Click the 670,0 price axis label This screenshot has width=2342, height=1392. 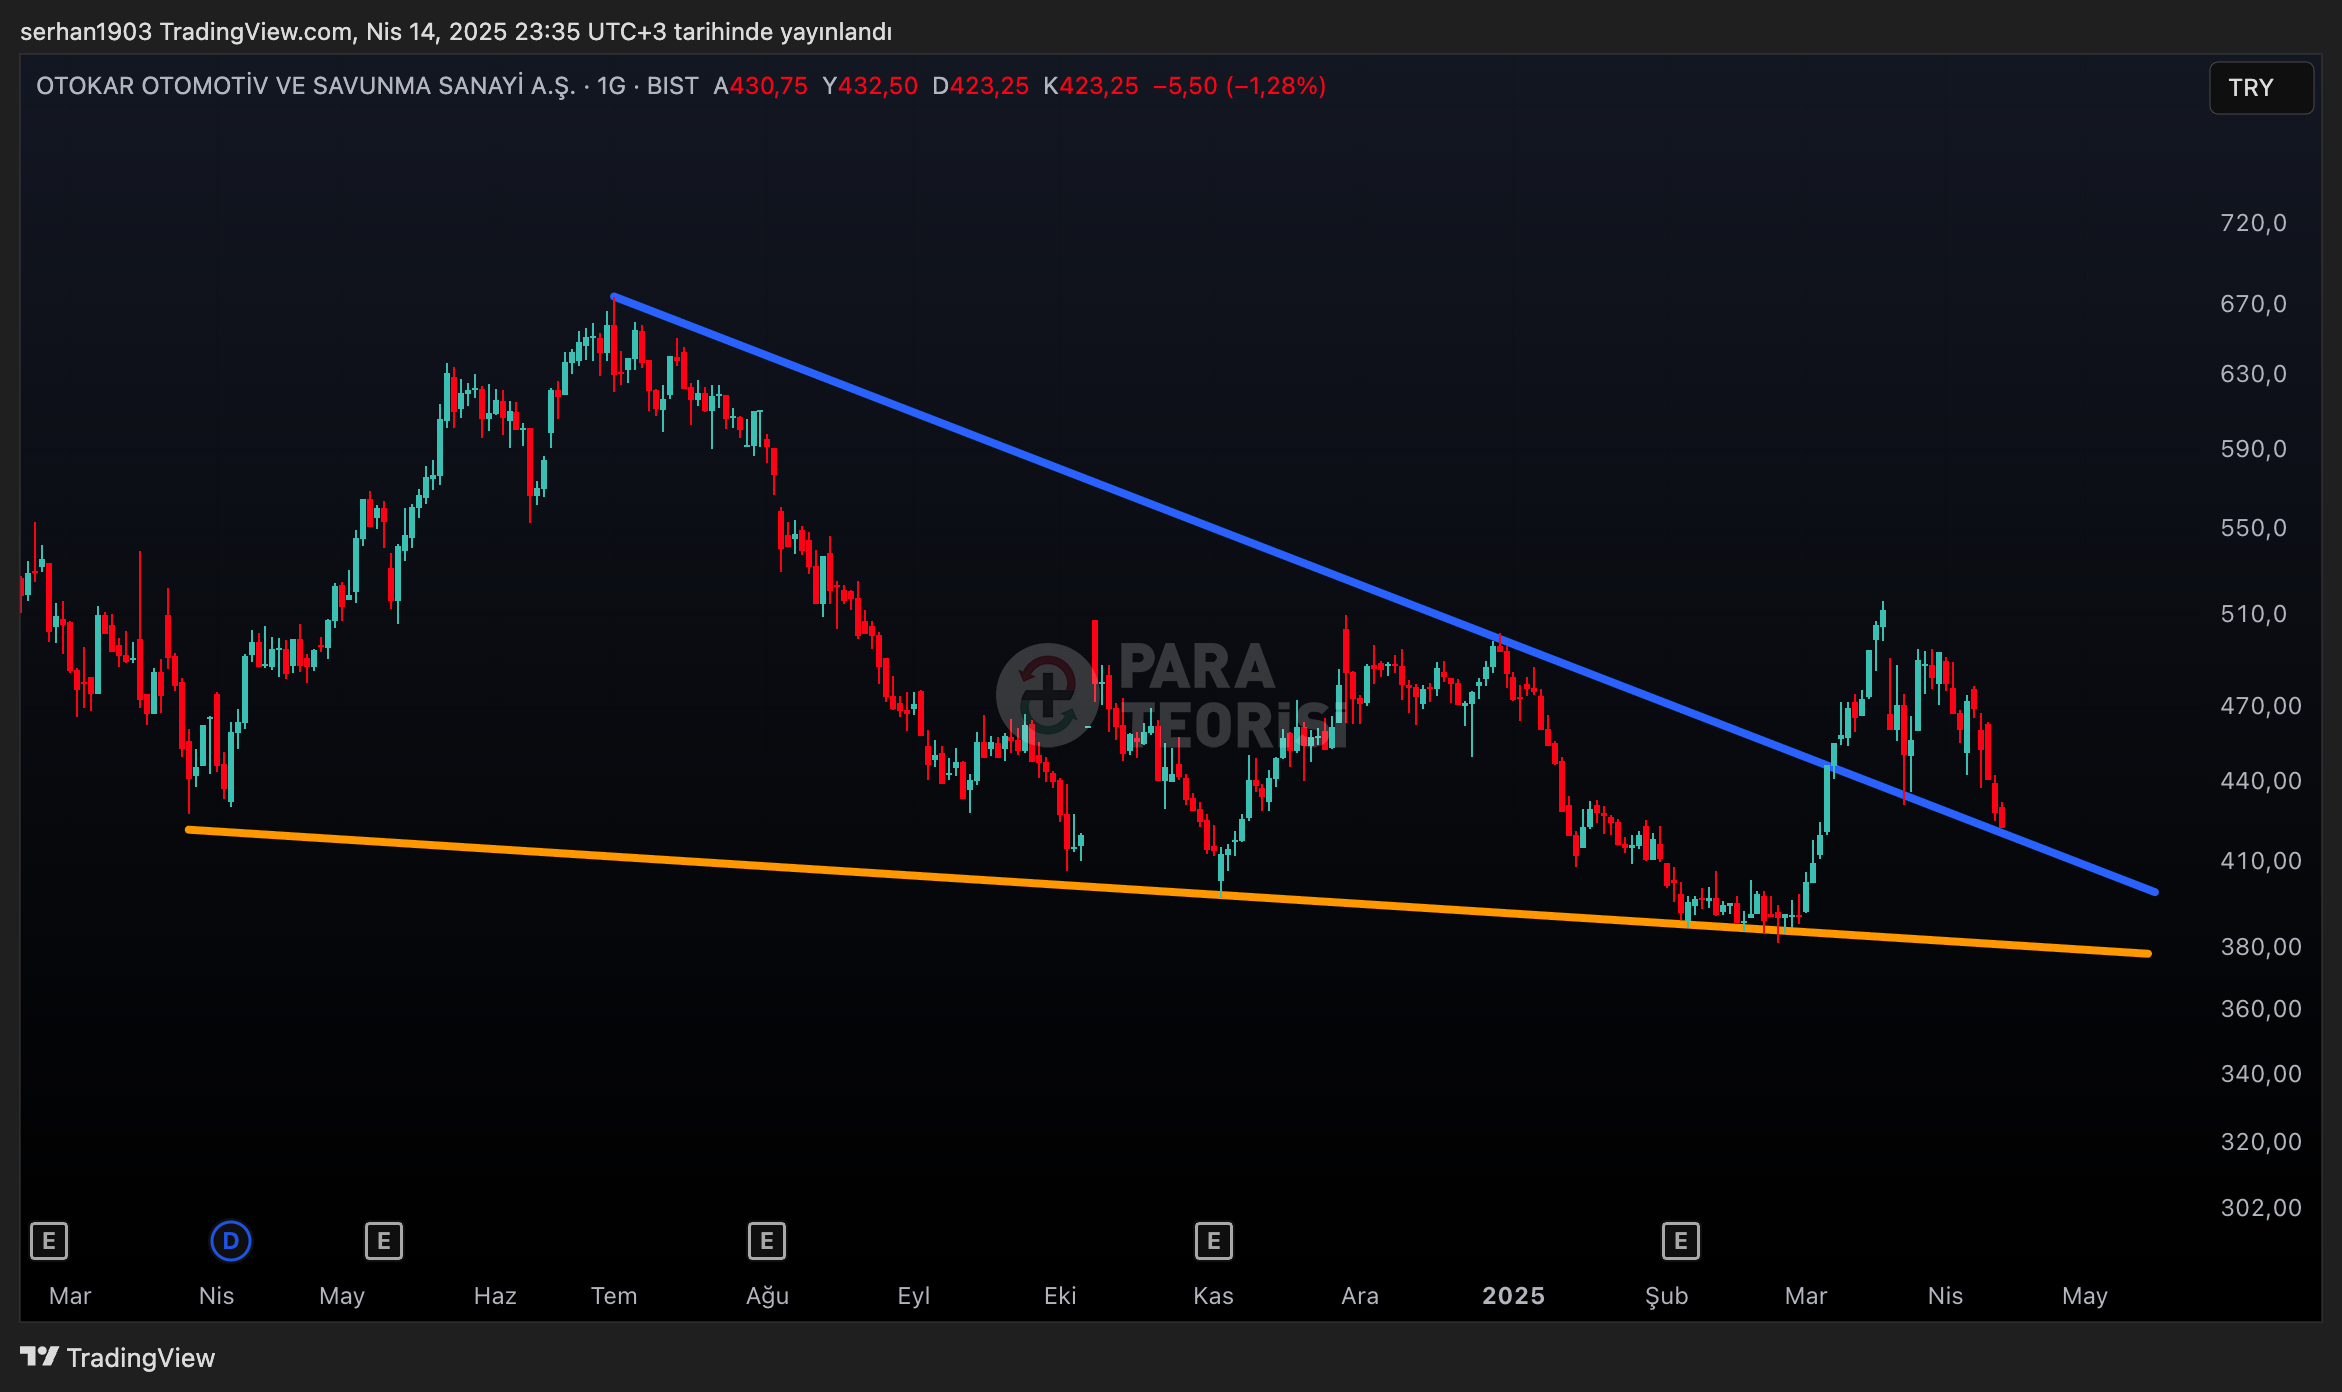(x=2253, y=304)
